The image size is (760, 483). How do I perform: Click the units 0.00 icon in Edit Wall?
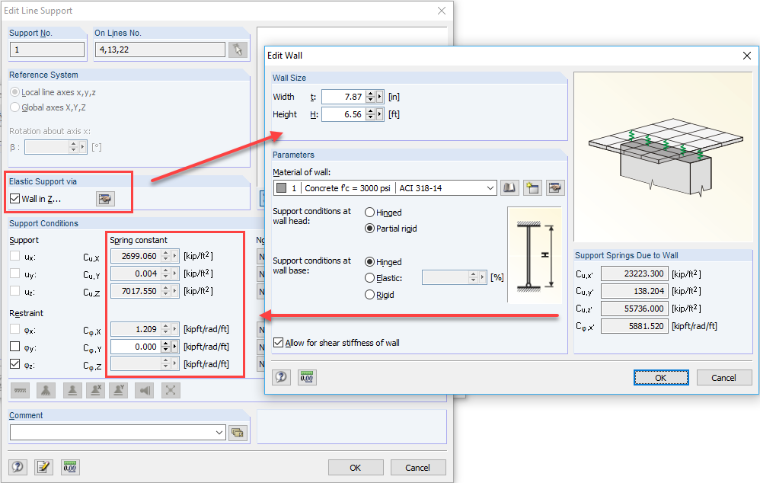point(307,377)
